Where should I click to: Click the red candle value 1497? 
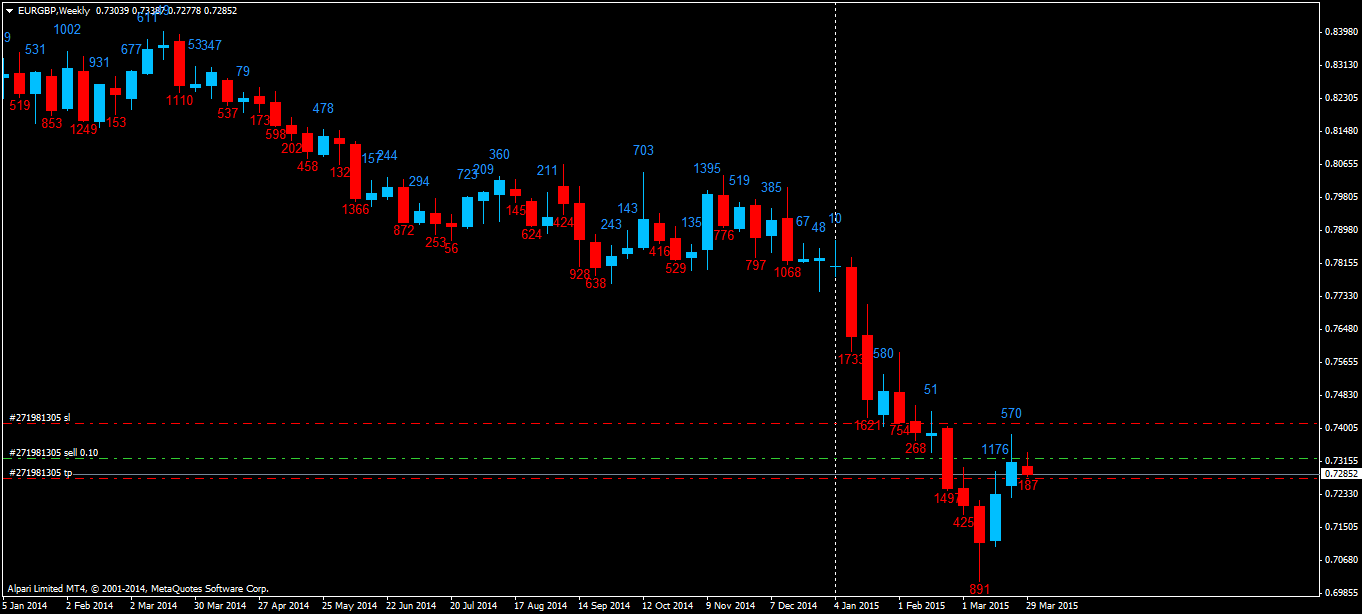(948, 498)
